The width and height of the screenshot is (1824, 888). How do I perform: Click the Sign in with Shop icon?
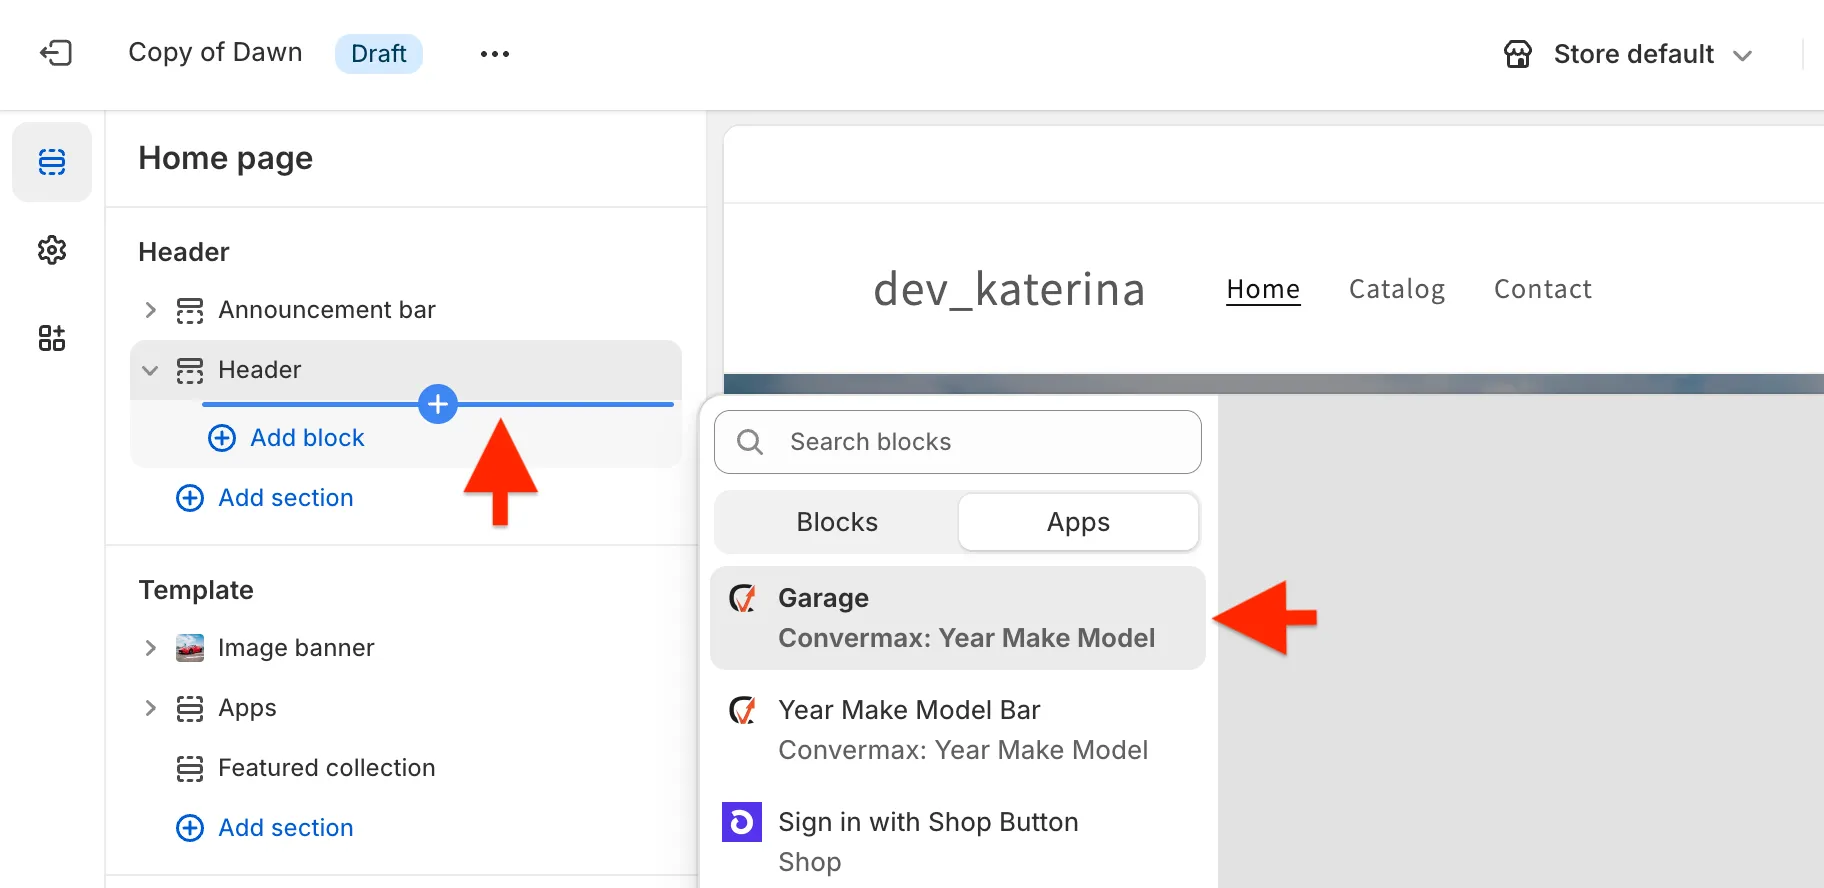pos(742,822)
